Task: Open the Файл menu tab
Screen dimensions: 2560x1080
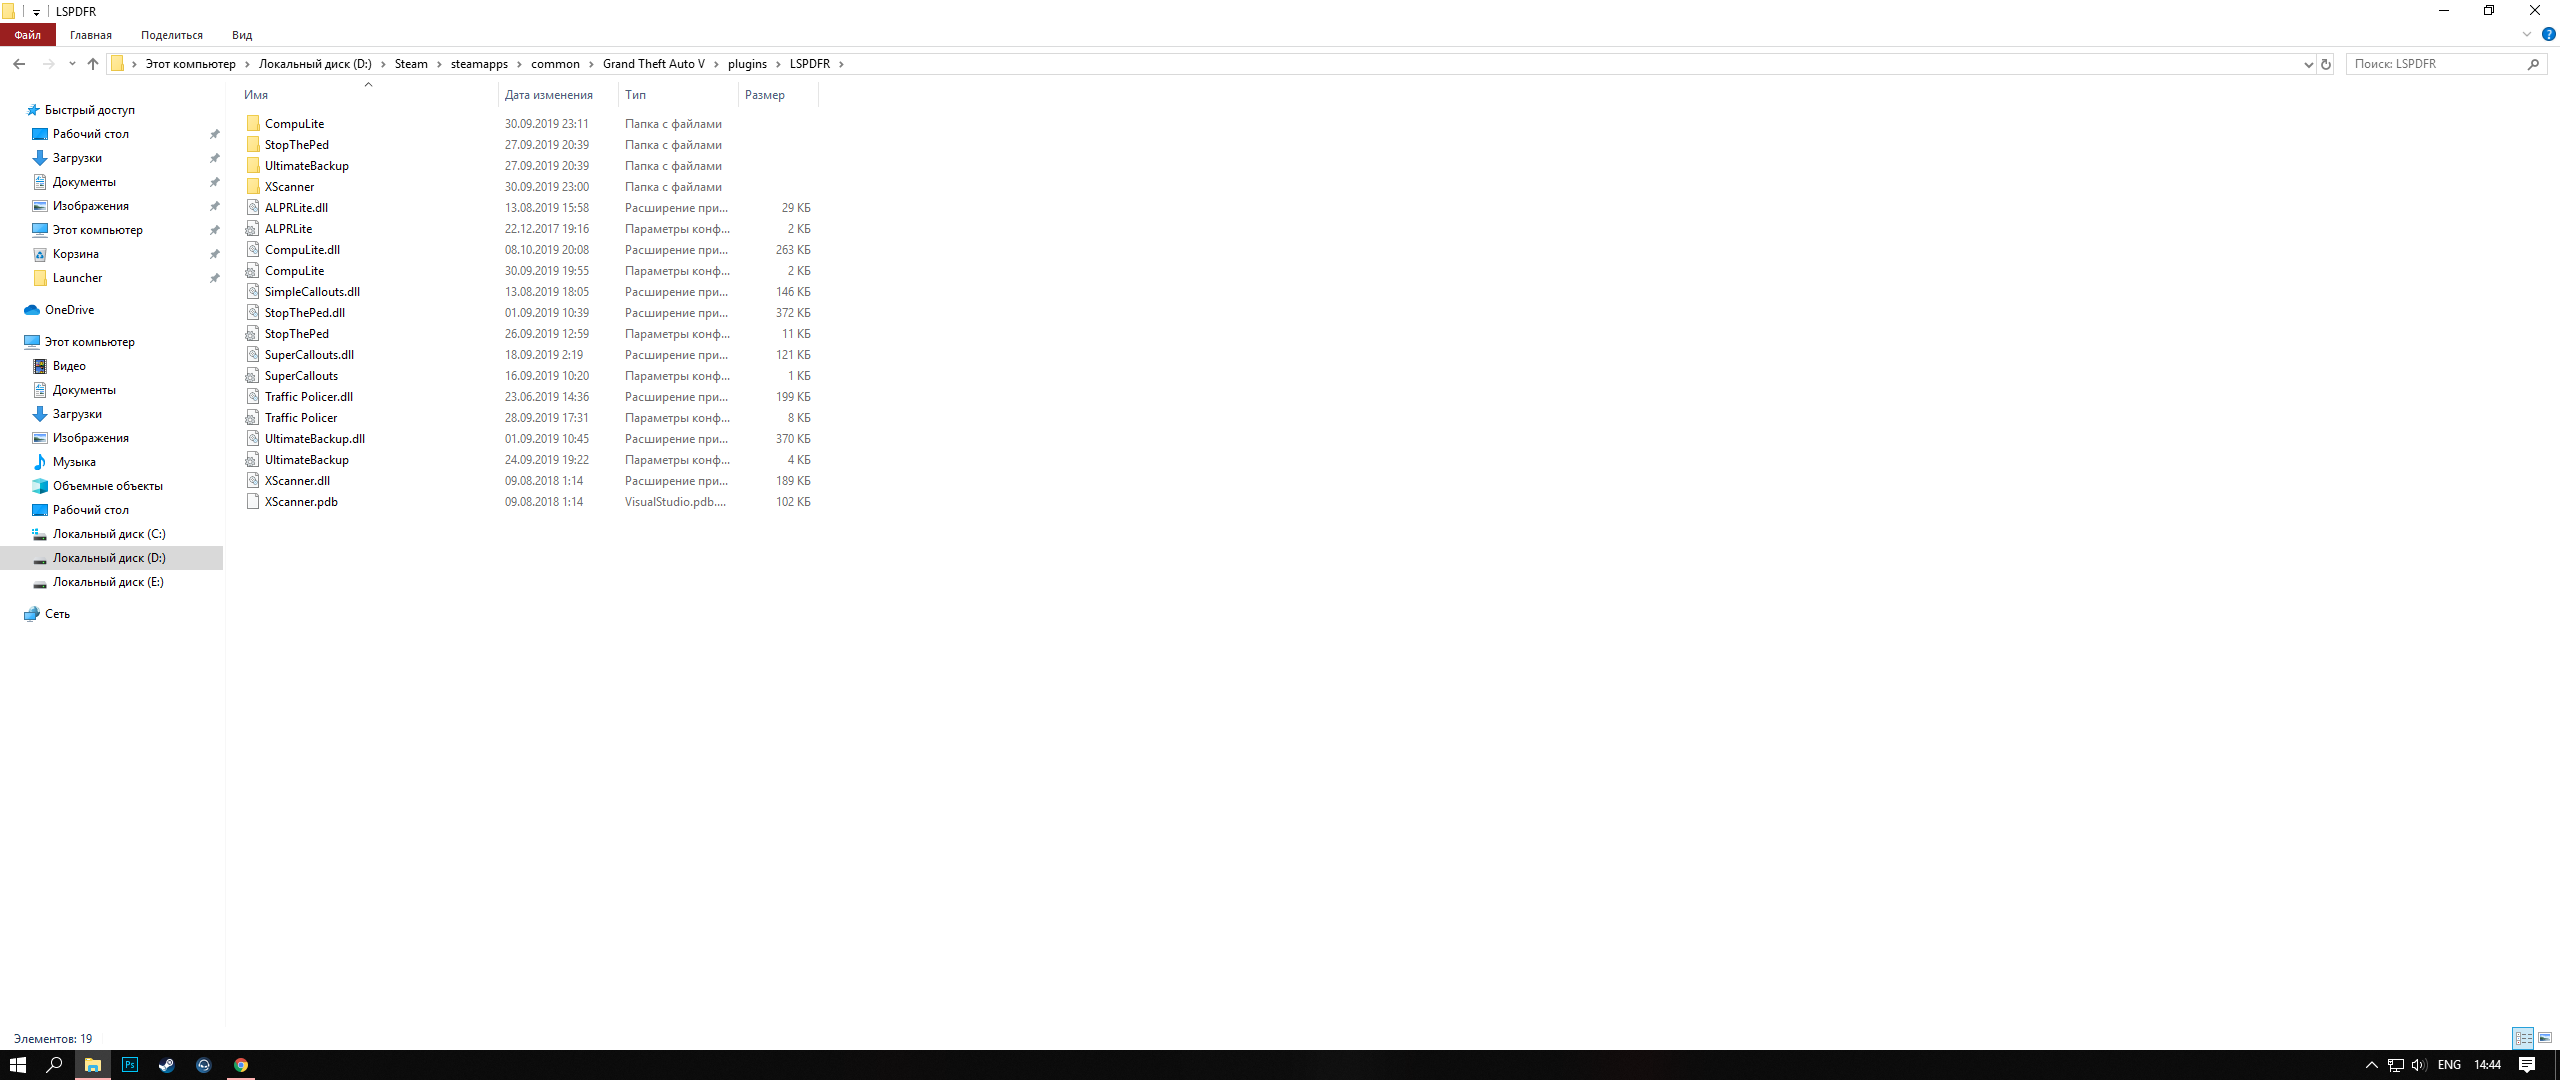Action: 27,35
